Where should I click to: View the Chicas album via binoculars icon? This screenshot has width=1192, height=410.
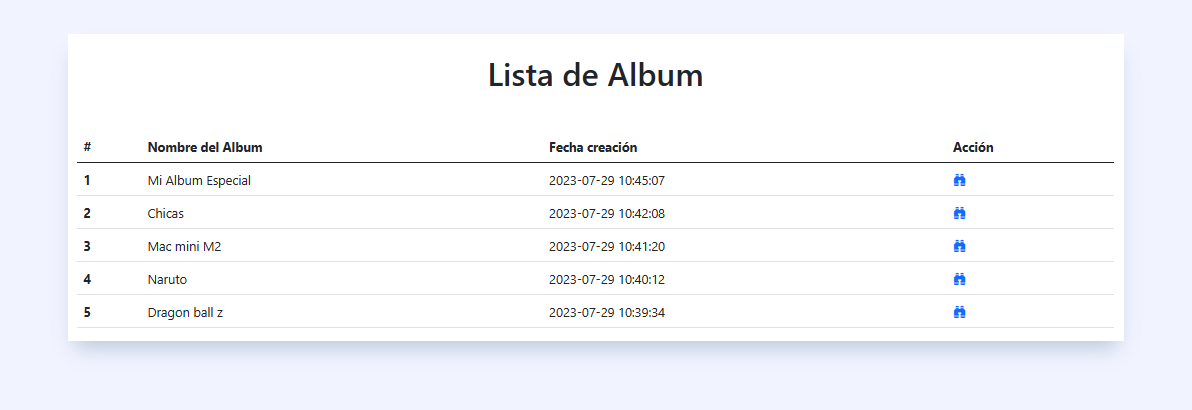pyautogui.click(x=959, y=213)
